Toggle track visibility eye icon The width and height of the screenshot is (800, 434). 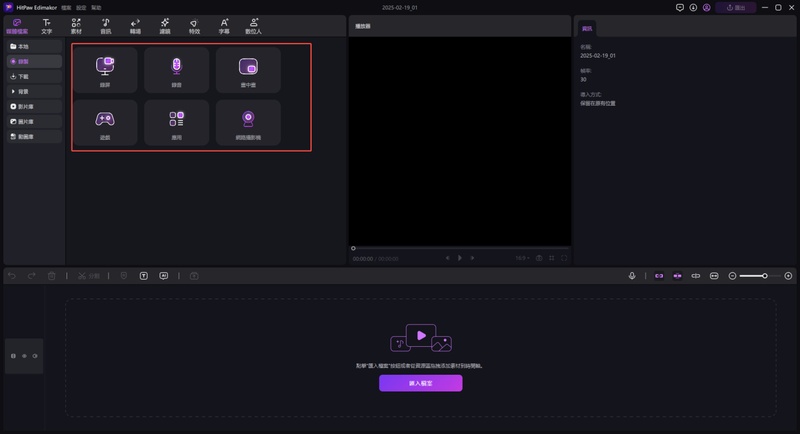point(24,356)
